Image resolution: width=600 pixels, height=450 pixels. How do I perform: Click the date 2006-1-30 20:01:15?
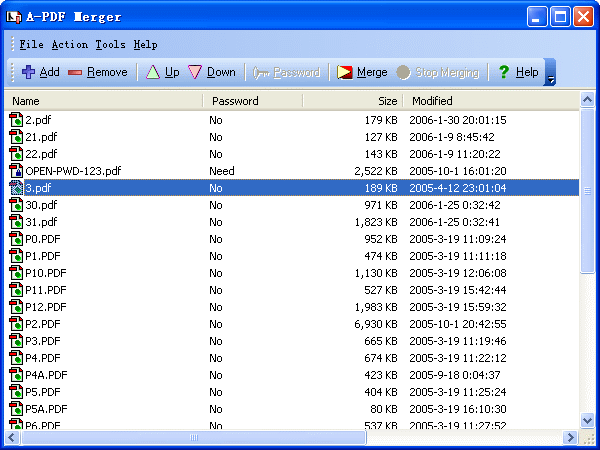(x=458, y=120)
